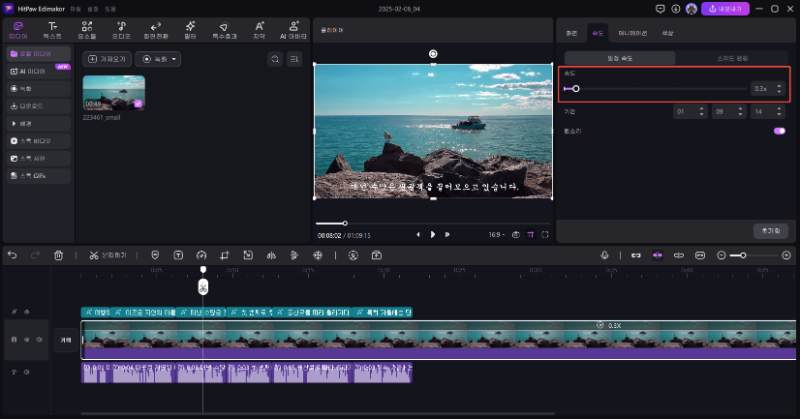Toggle the purple switch in the speed panel
Viewport: 800px width, 419px height.
tap(779, 130)
